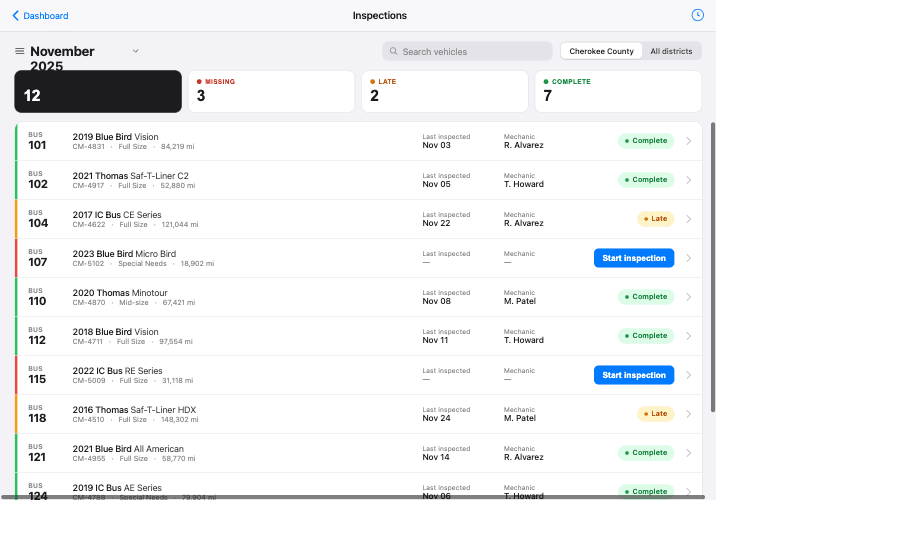Image resolution: width=924 pixels, height=540 pixels.
Task: Open Bus 102 row chevron
Action: click(x=688, y=180)
